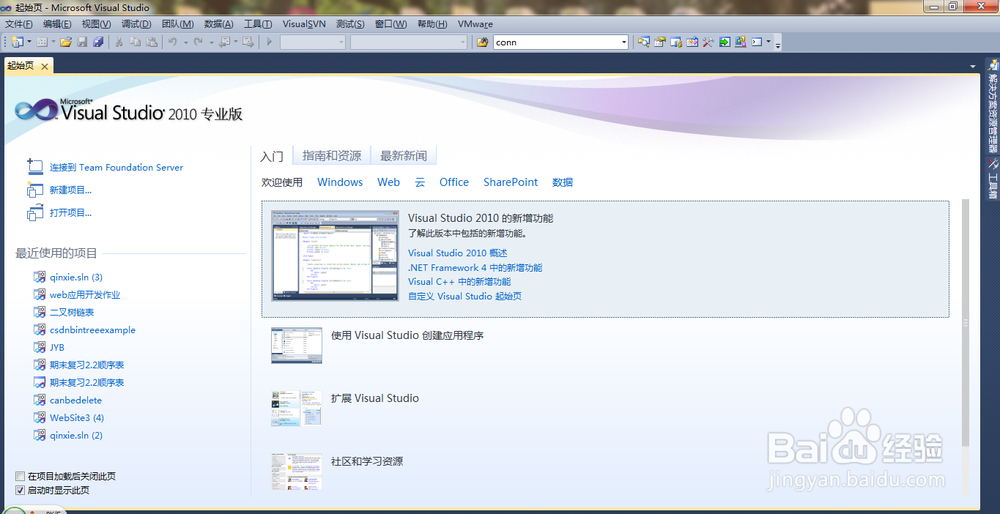Open recent project csdnbintreeexample
The width and height of the screenshot is (1000, 514).
[x=92, y=330]
